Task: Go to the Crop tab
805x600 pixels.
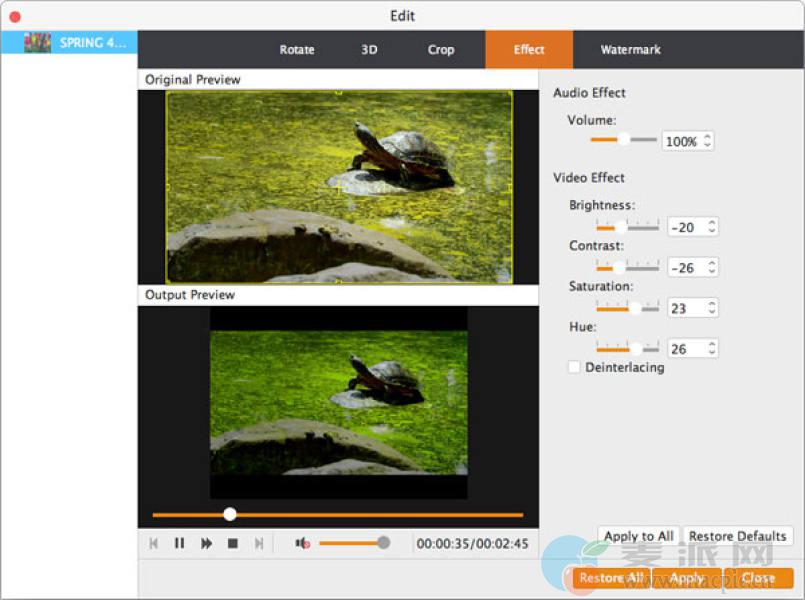Action: coord(441,50)
